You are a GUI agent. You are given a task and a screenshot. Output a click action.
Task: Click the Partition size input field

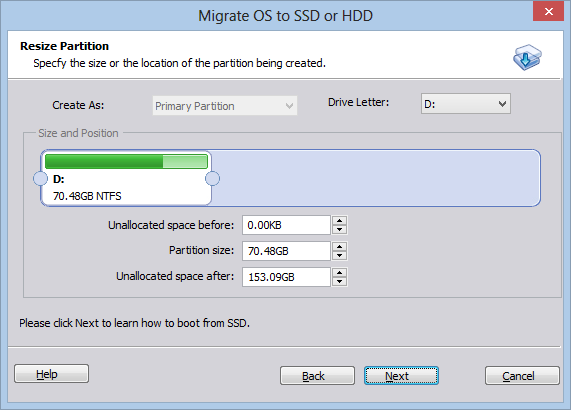(x=286, y=251)
